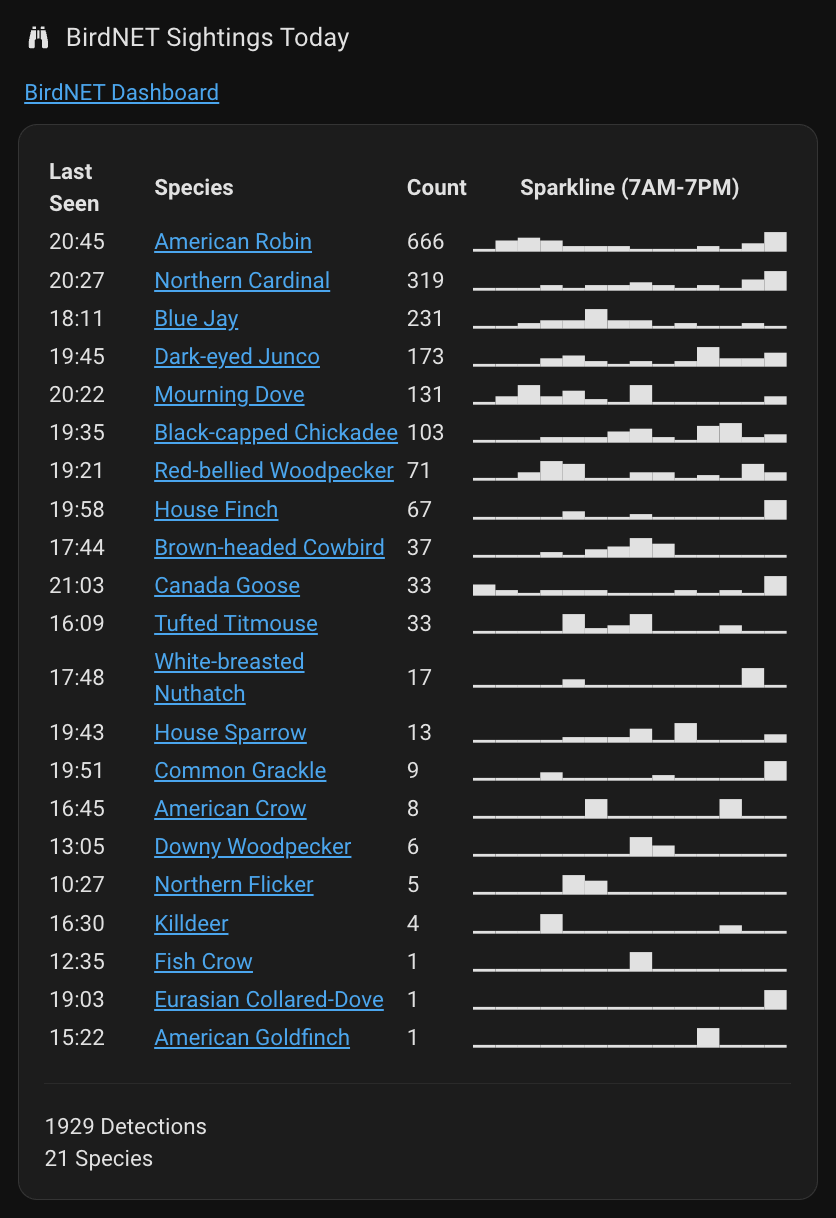
Task: Visit the Black-capped Chickadee link
Action: 276,433
